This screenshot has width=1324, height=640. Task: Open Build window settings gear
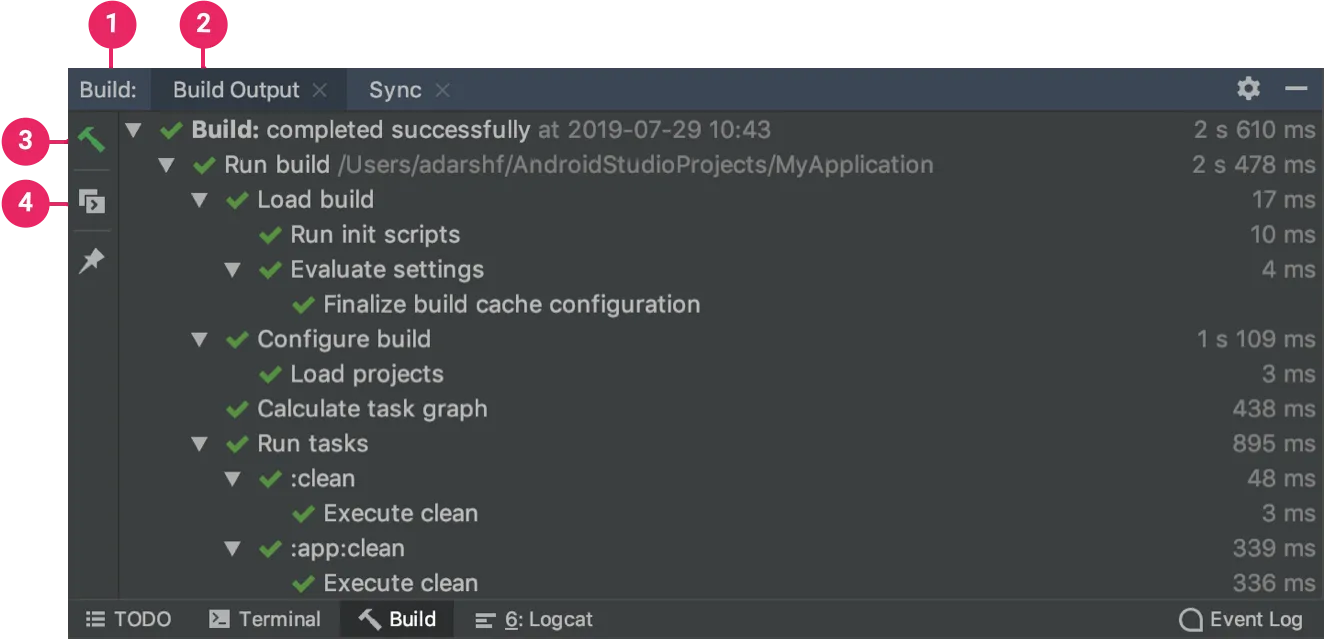(x=1248, y=89)
